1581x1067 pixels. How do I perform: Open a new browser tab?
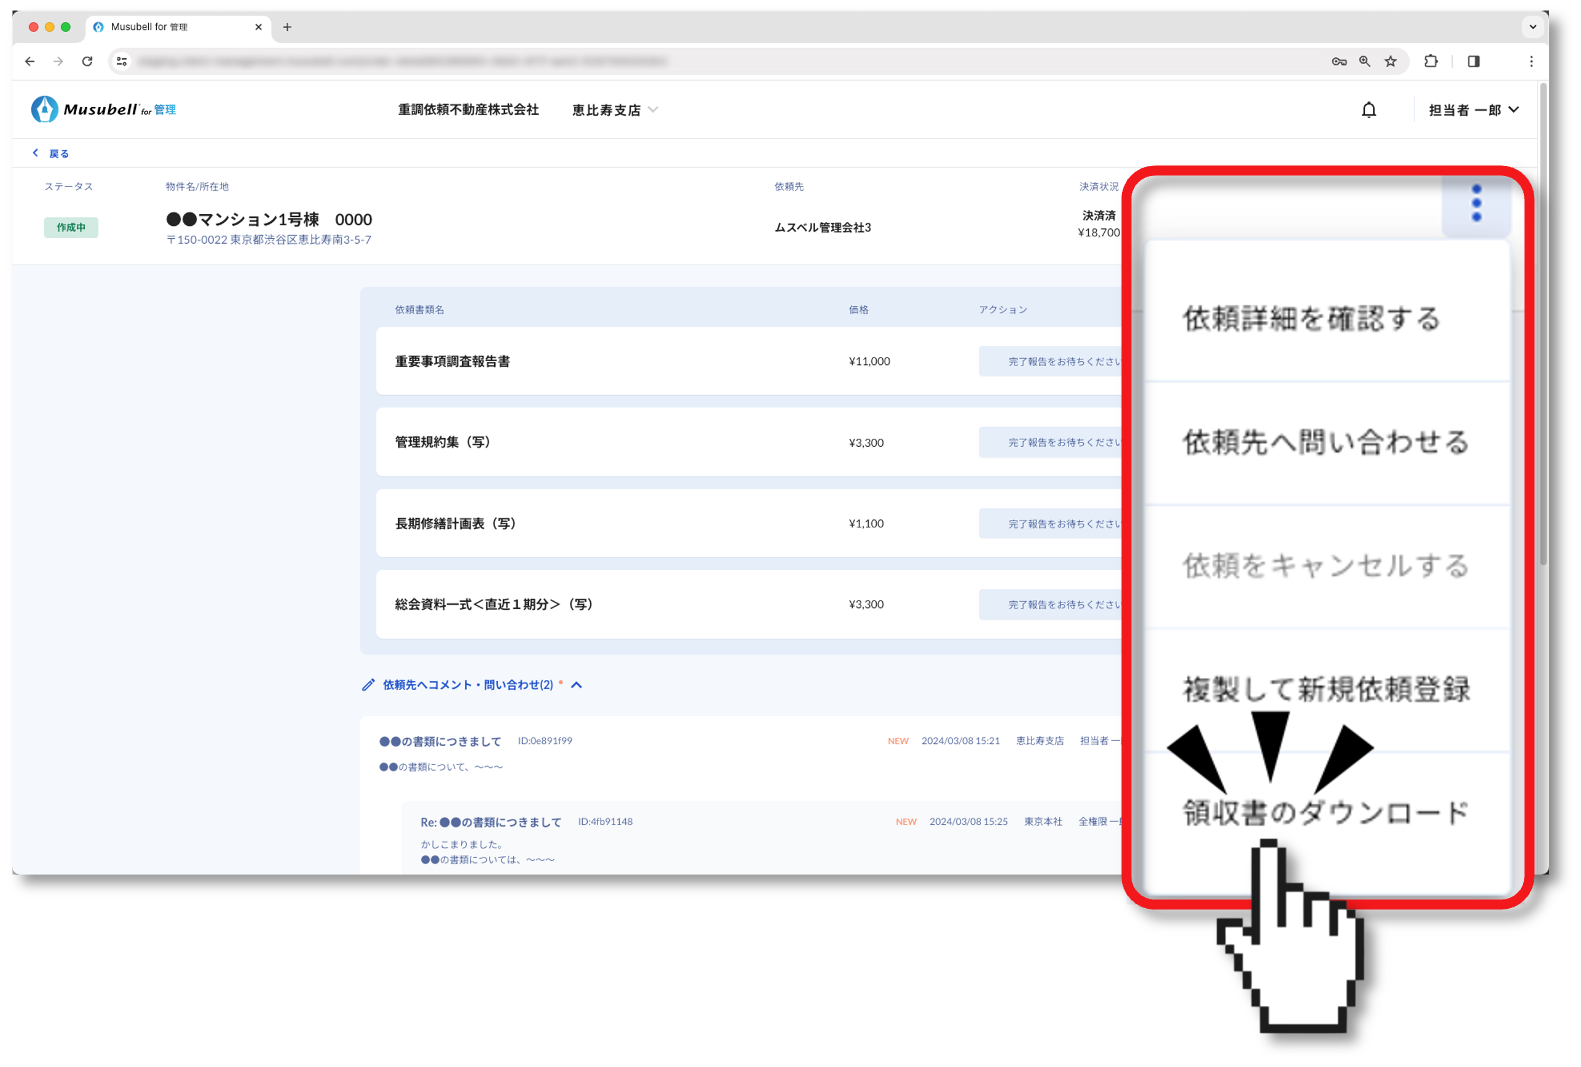(x=287, y=27)
